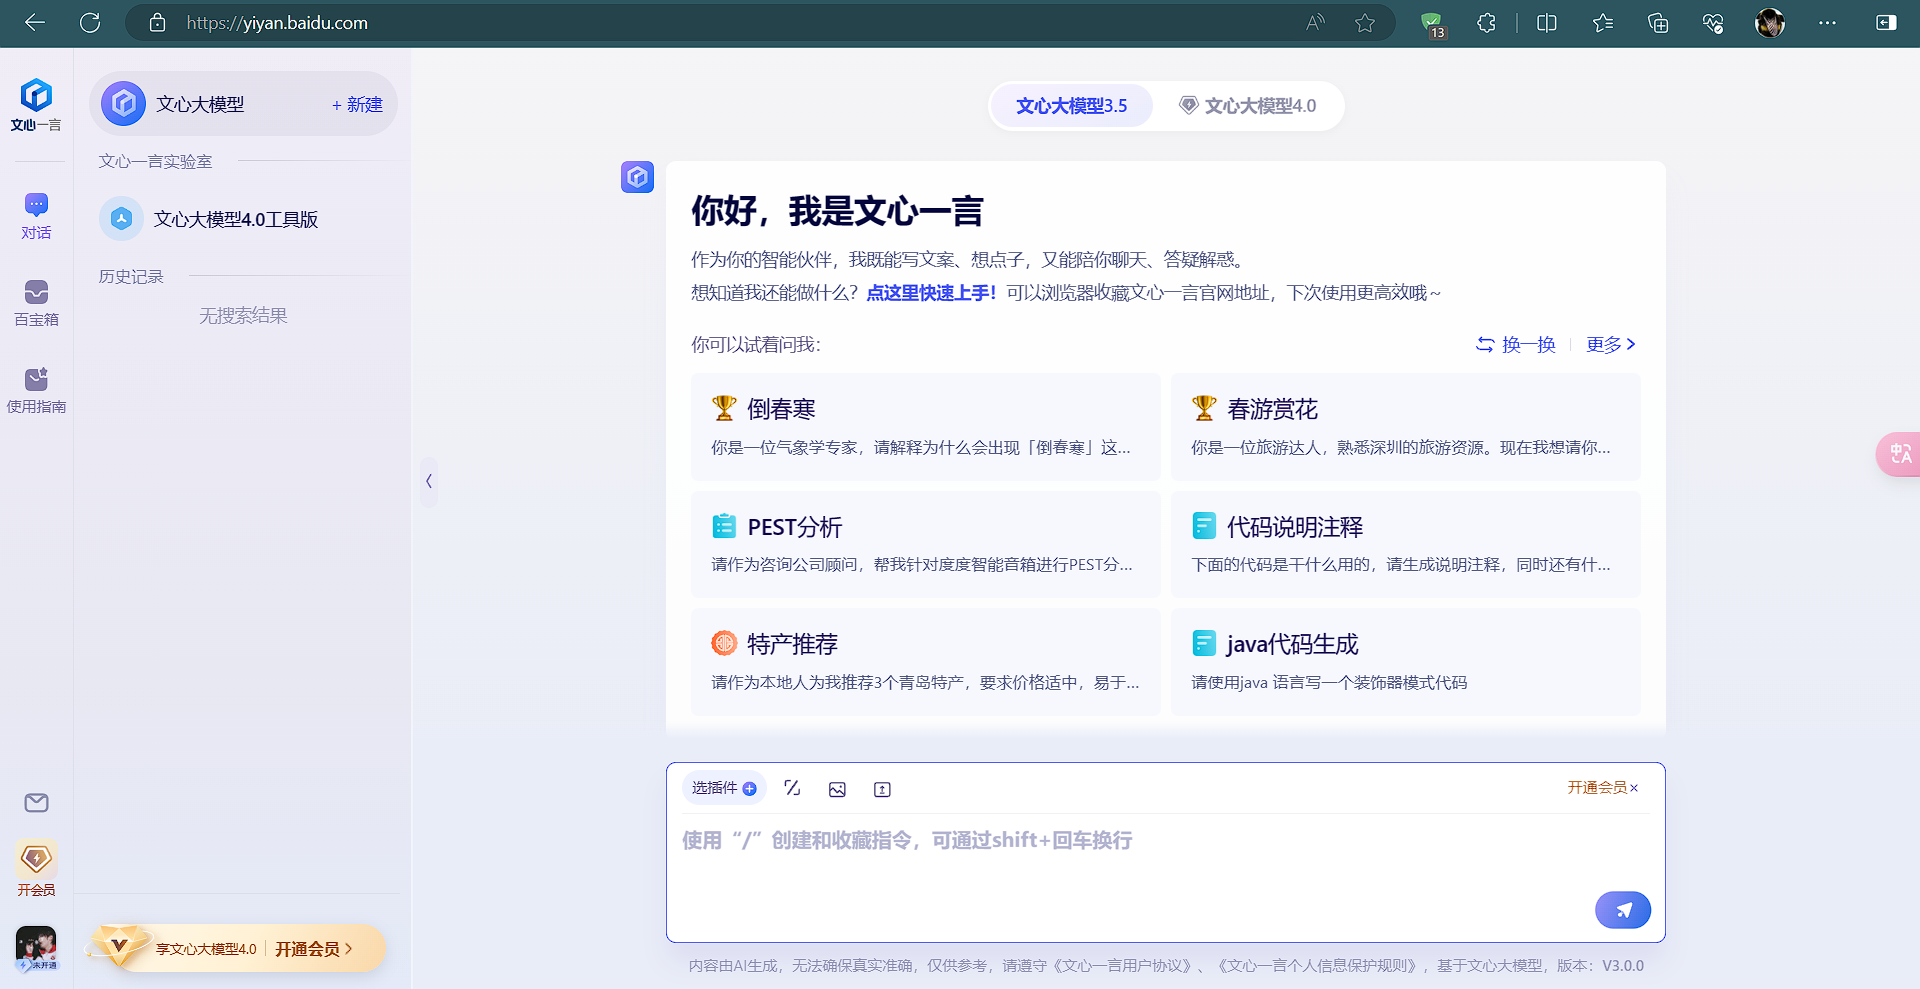Open the browser profile avatar
Viewport: 1920px width, 989px height.
[1770, 23]
